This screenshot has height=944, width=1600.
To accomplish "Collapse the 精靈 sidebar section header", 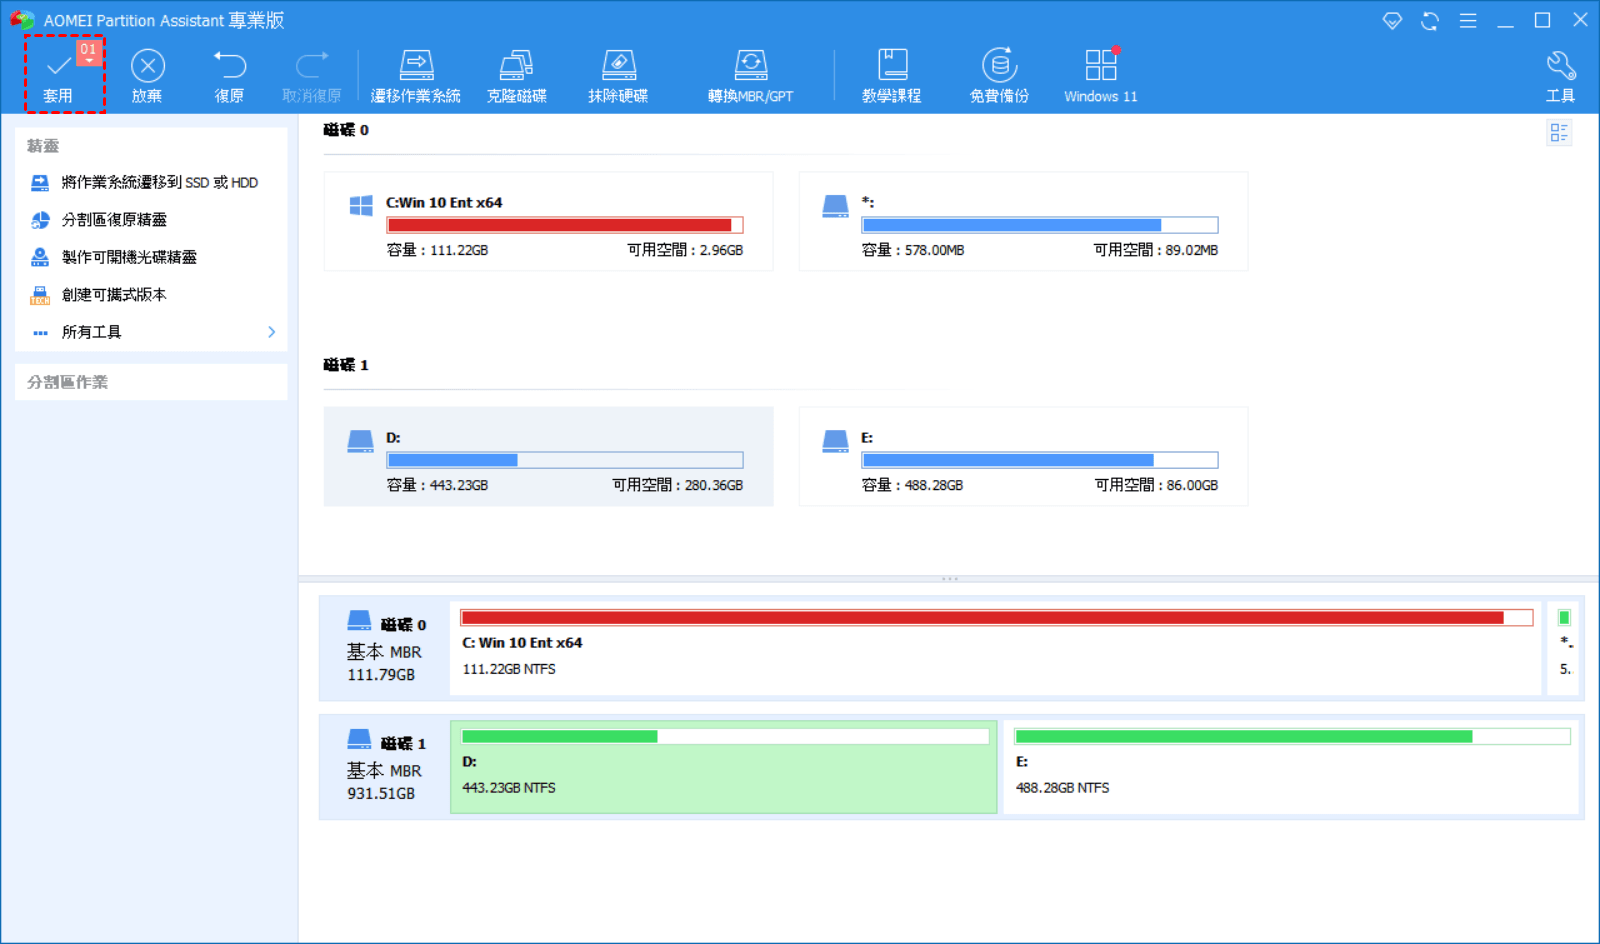I will tap(151, 146).
